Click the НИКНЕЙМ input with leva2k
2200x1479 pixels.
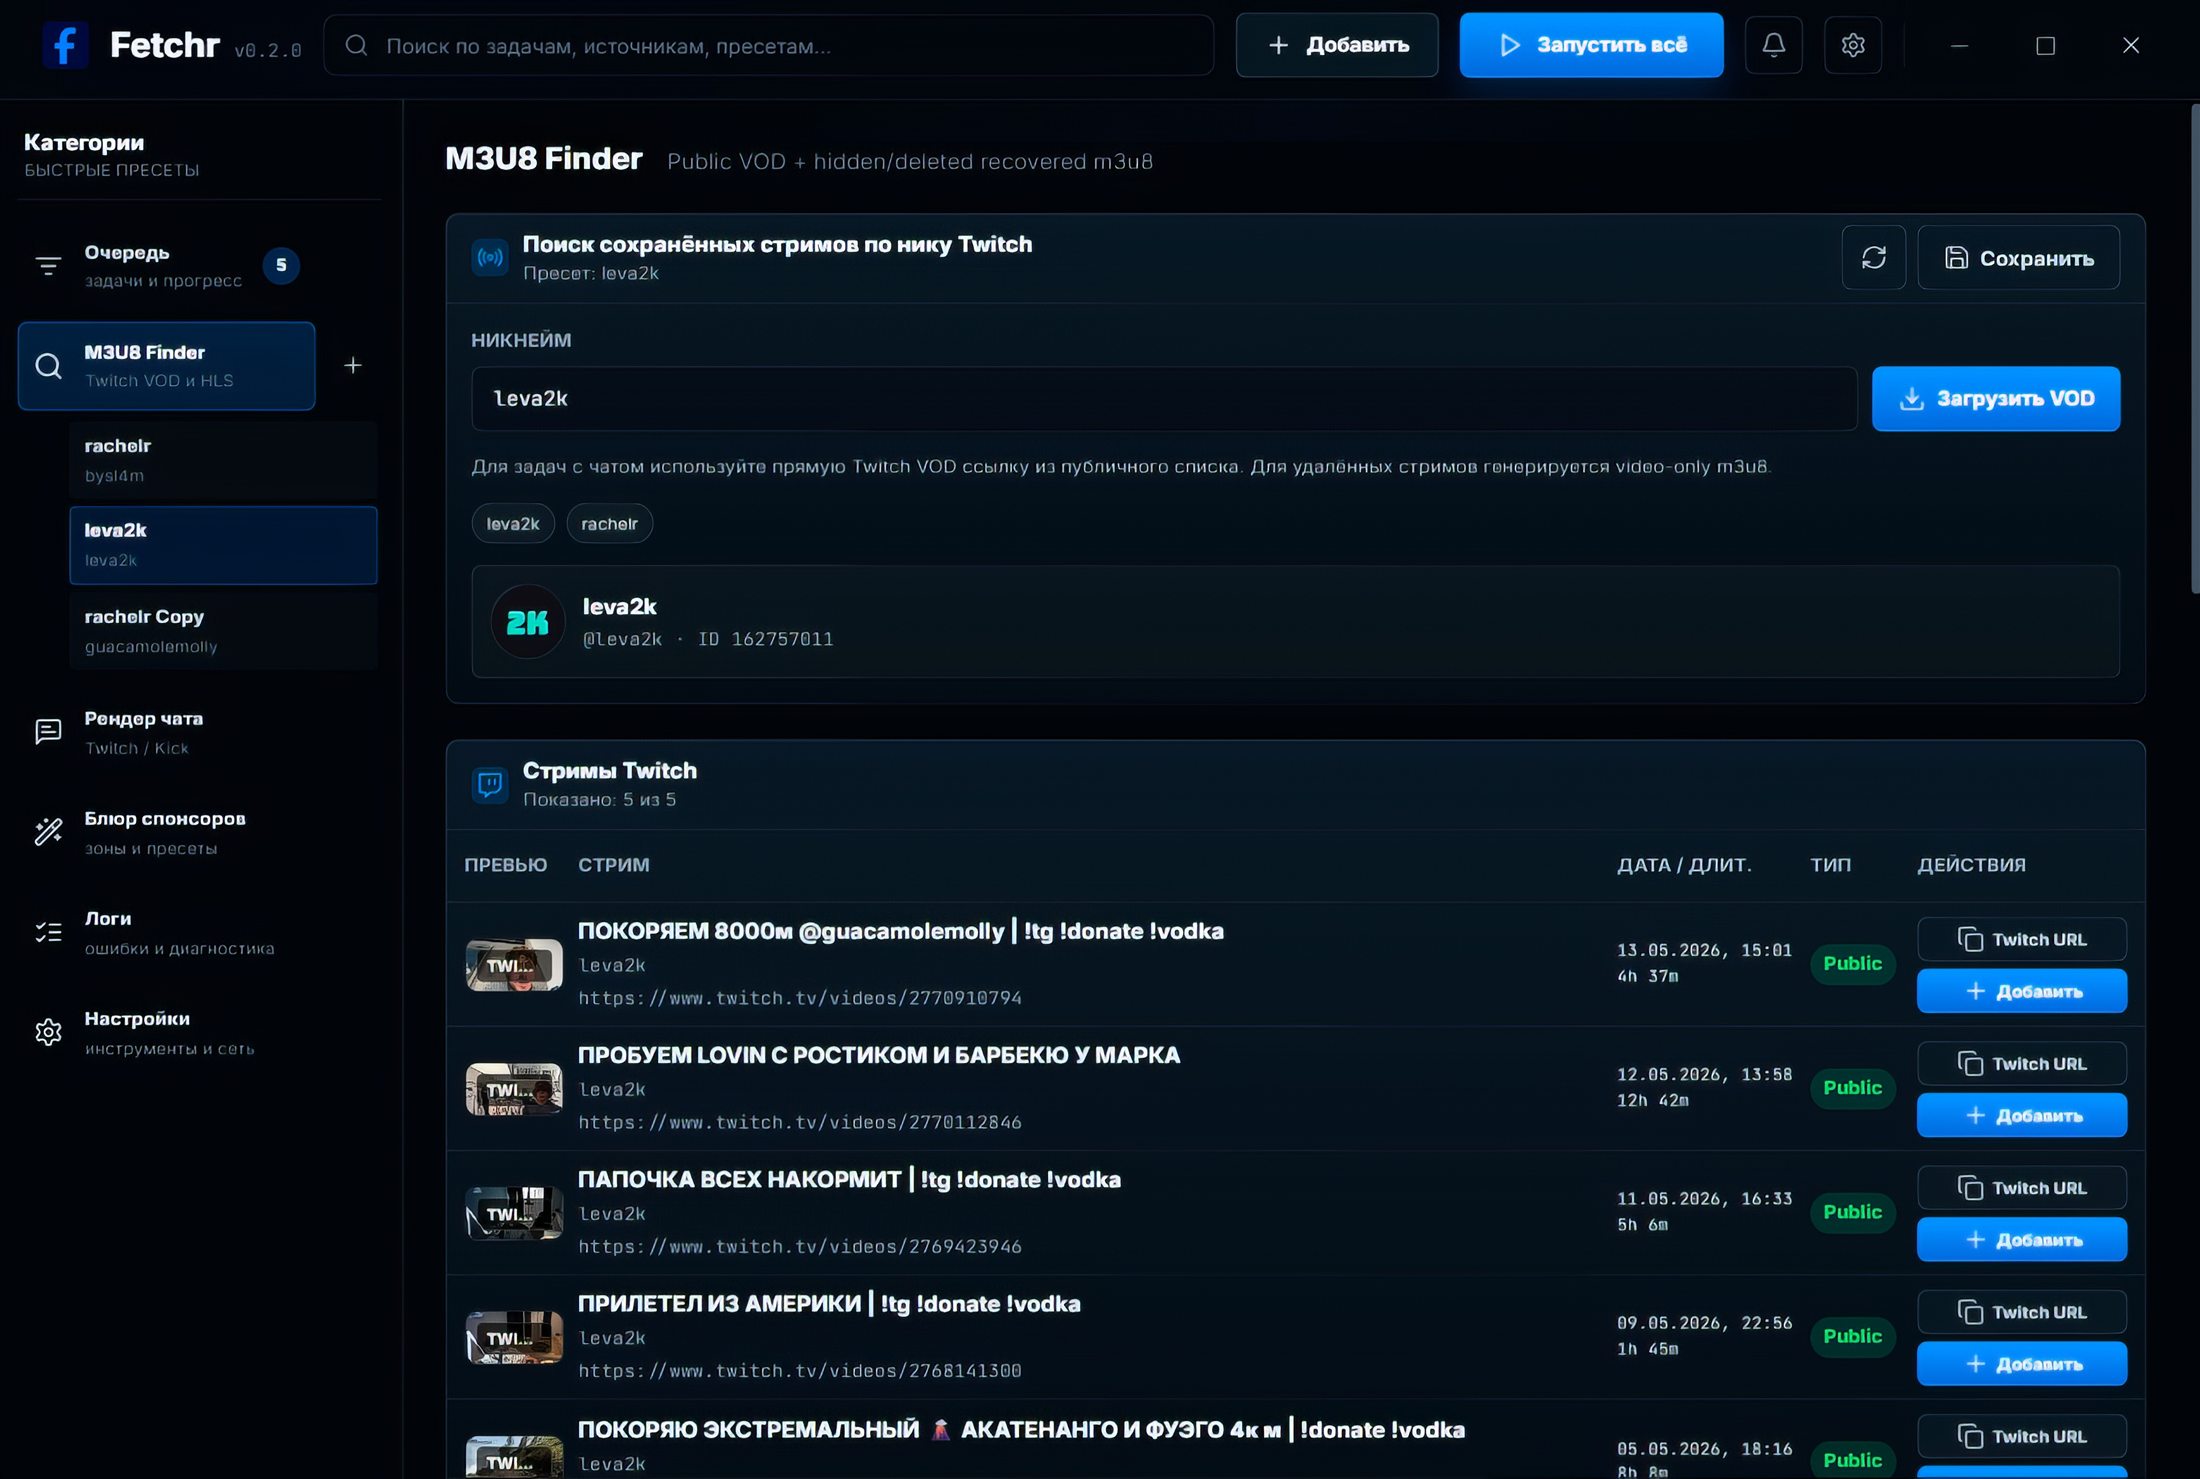point(1164,399)
